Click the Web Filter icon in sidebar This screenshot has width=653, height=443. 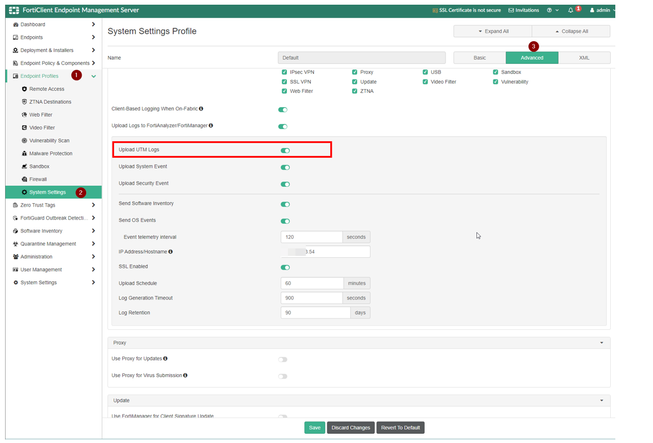coord(24,115)
